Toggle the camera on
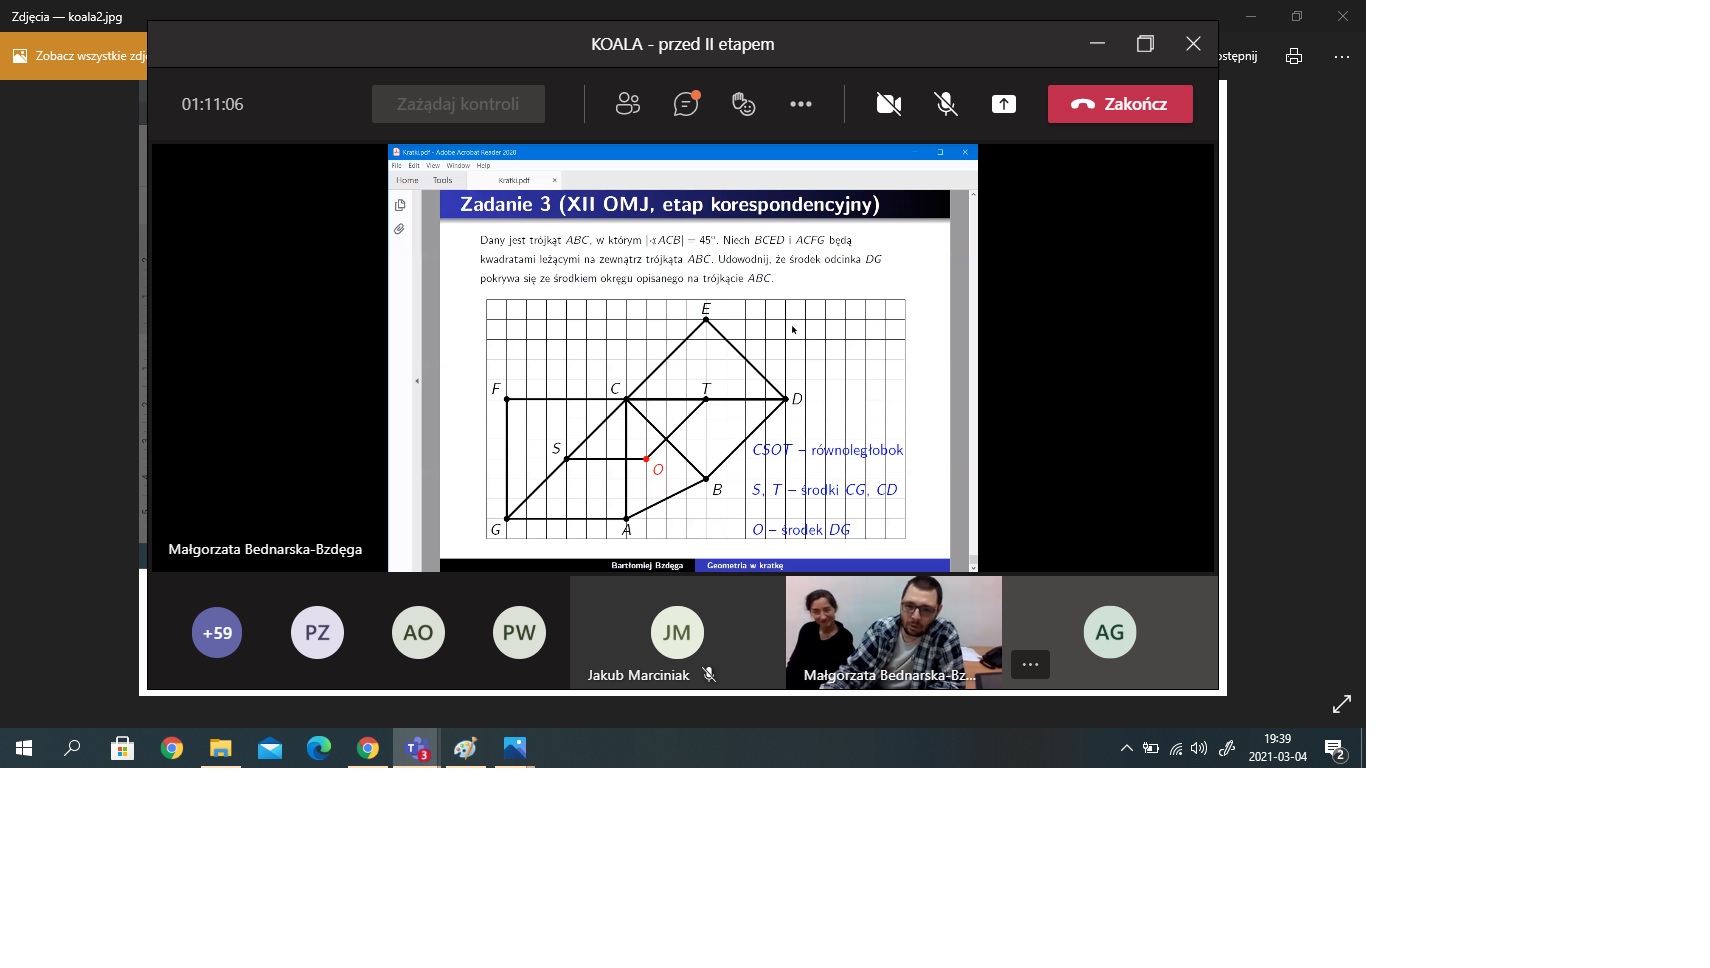Screen dimensions: 1710x968 point(888,104)
